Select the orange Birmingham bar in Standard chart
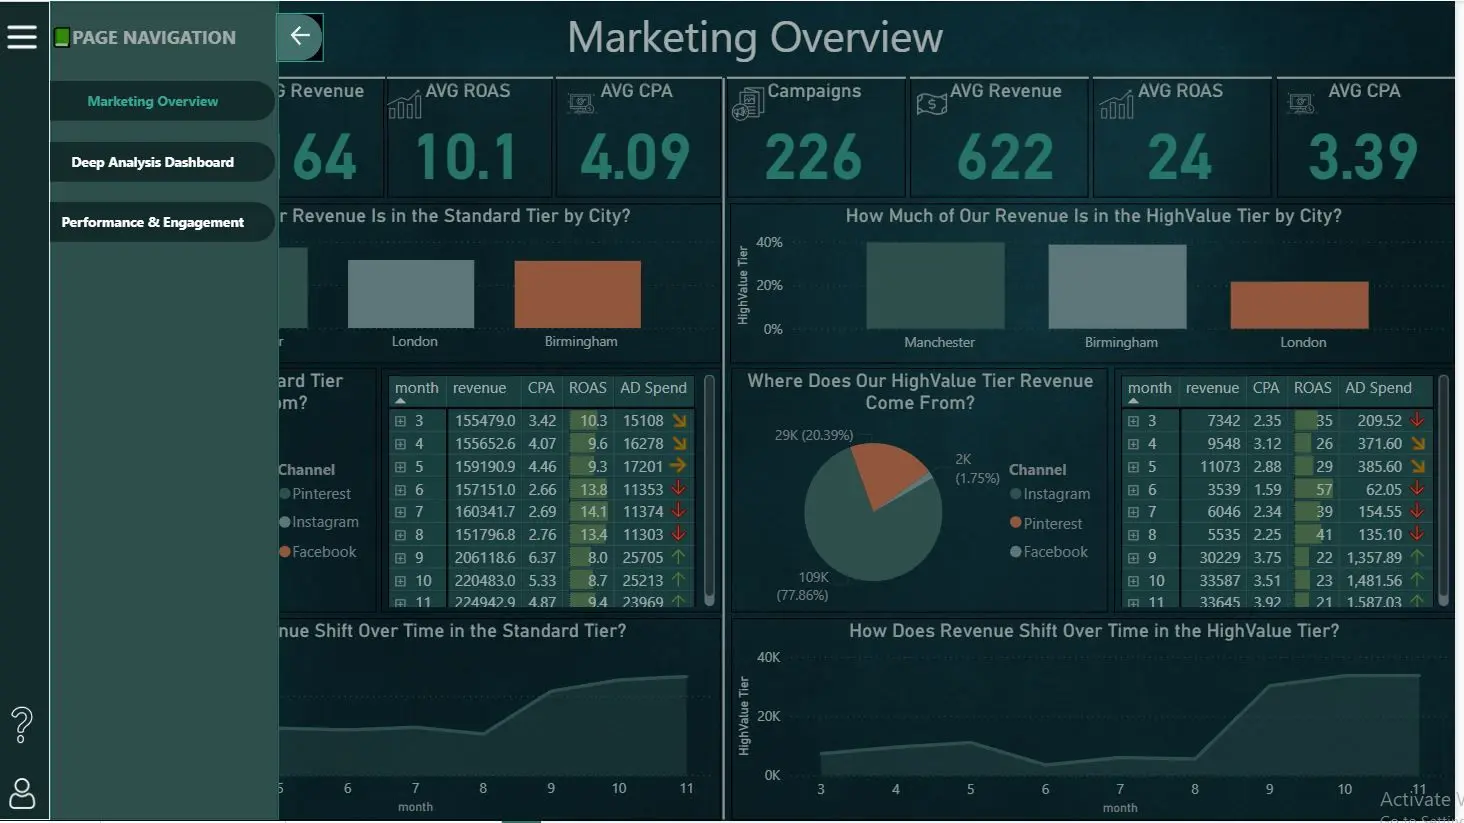The height and width of the screenshot is (823, 1464). coord(577,294)
